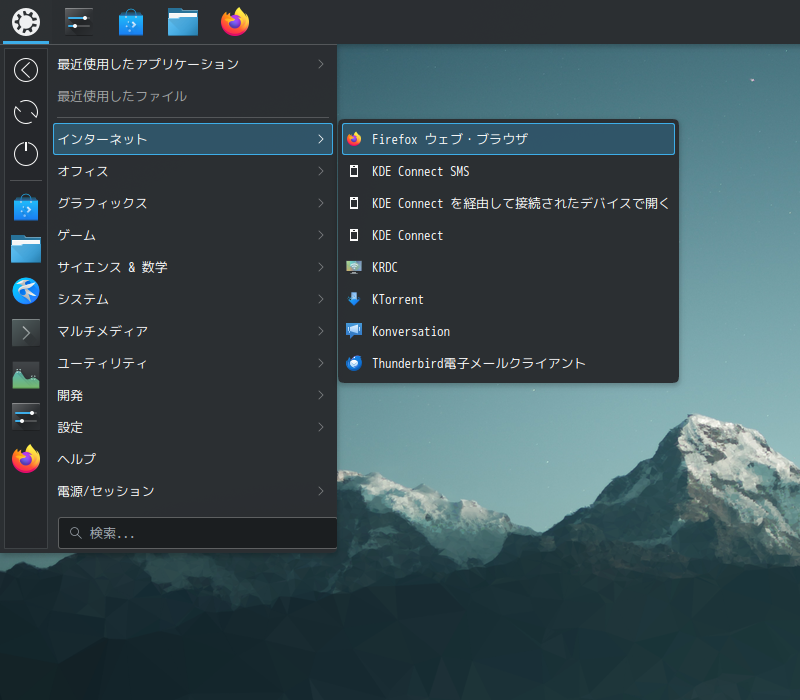Screen dimensions: 800x700
Task: Click the back arrow (logout) sidebar icon
Action: [x=26, y=70]
